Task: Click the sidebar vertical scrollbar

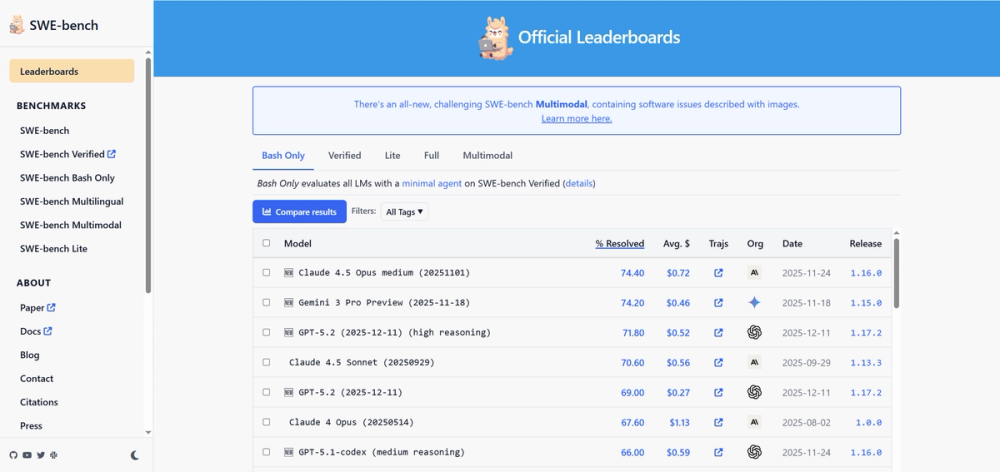Action: click(148, 175)
